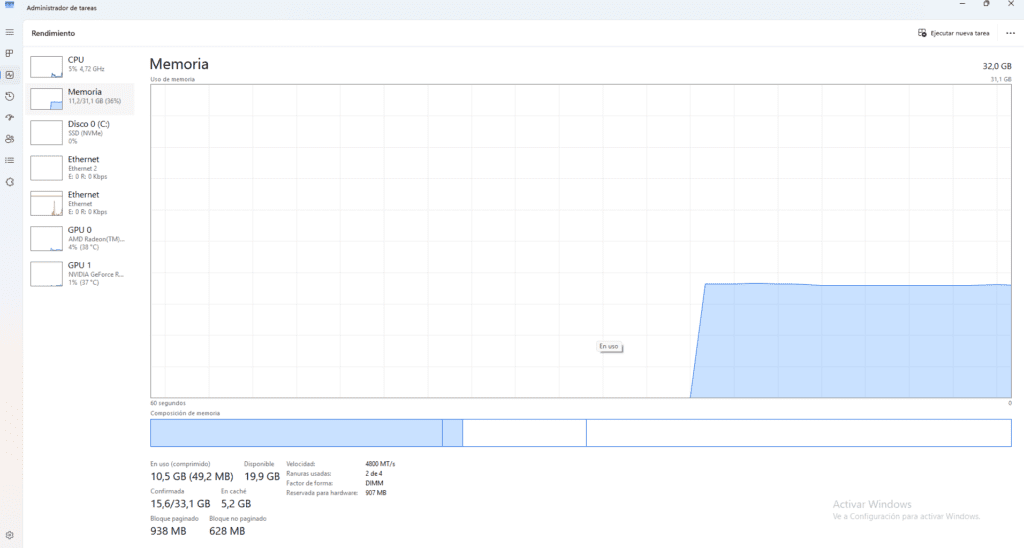The width and height of the screenshot is (1024, 548).
Task: Select GPU 0 AMD Radeon item
Action: (x=80, y=238)
